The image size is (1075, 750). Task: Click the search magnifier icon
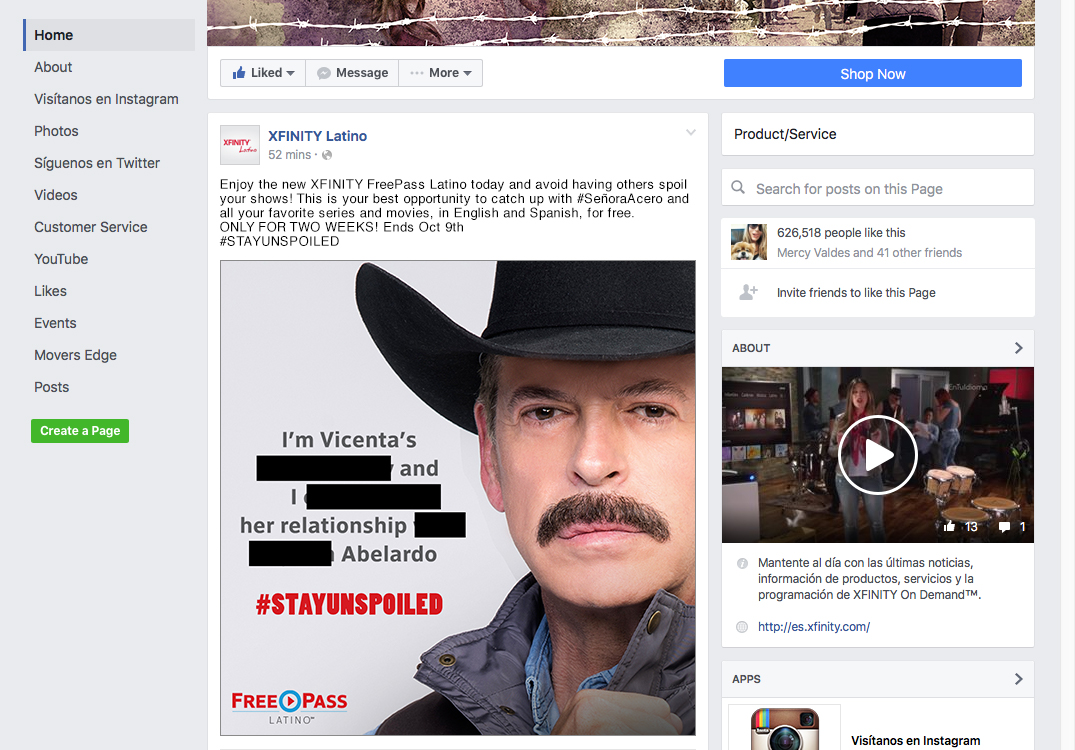(738, 187)
